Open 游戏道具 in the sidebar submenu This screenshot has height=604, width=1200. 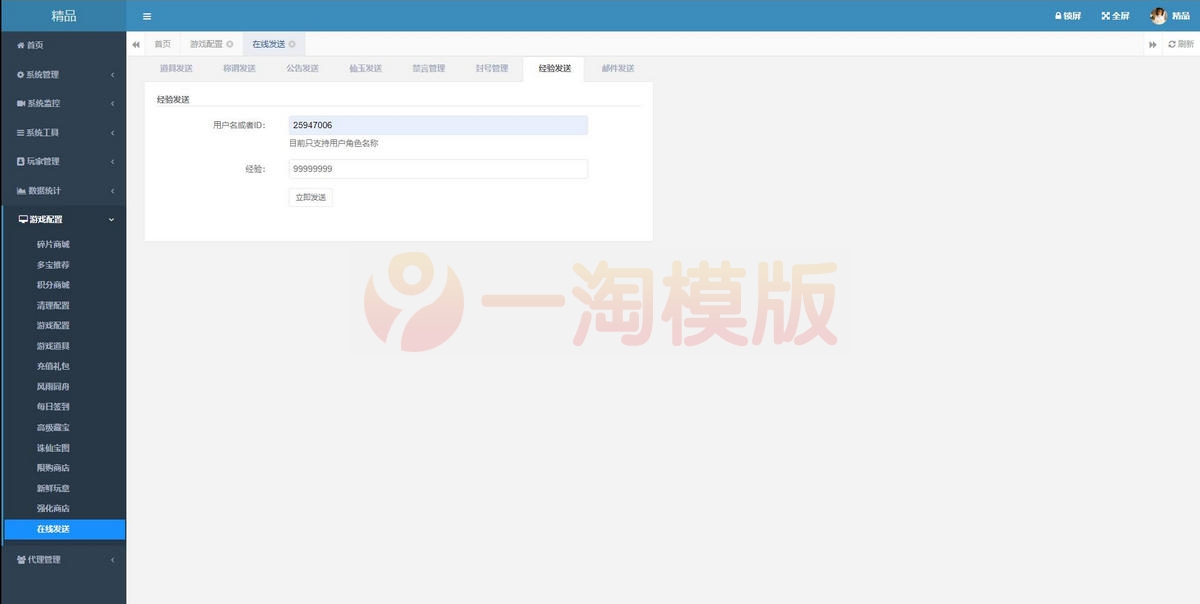53,346
